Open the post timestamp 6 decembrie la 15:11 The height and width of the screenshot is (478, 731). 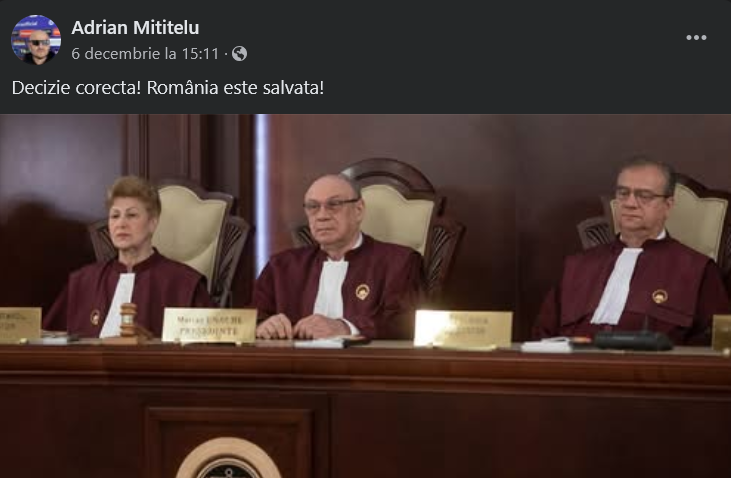145,54
